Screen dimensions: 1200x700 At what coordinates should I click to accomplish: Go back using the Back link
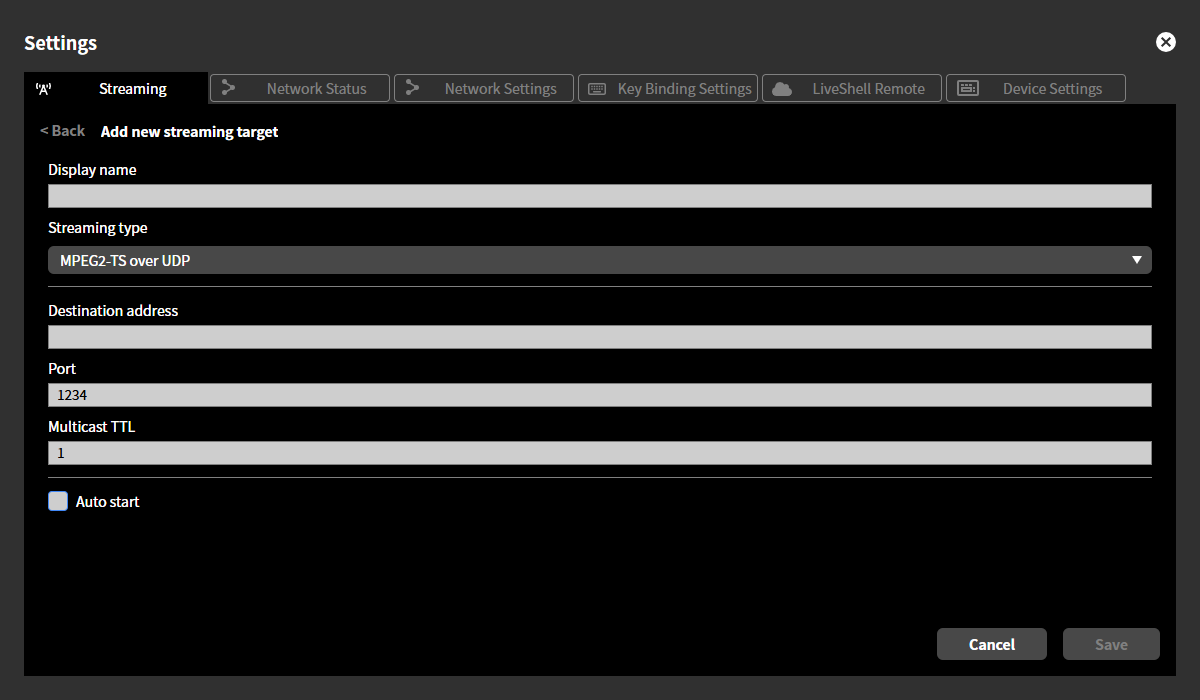[x=62, y=130]
